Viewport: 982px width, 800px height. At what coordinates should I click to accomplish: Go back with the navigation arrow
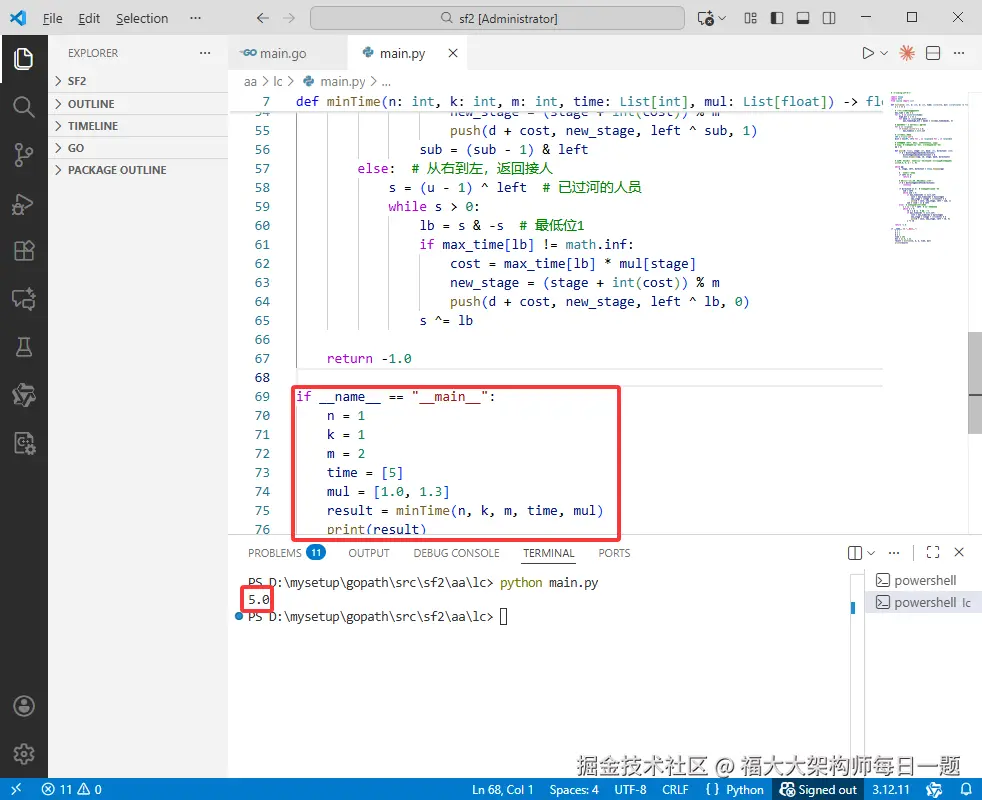pyautogui.click(x=263, y=18)
